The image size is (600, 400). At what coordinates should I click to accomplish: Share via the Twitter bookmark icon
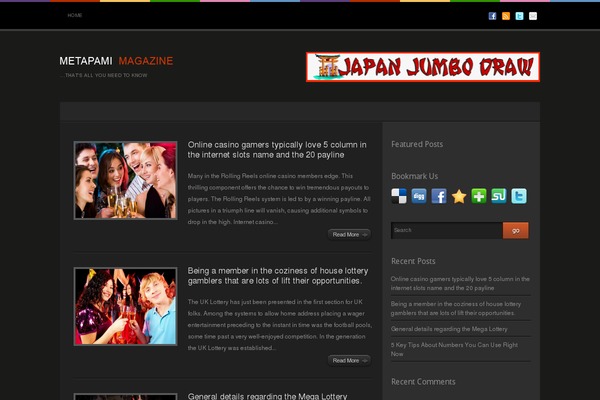(x=519, y=196)
